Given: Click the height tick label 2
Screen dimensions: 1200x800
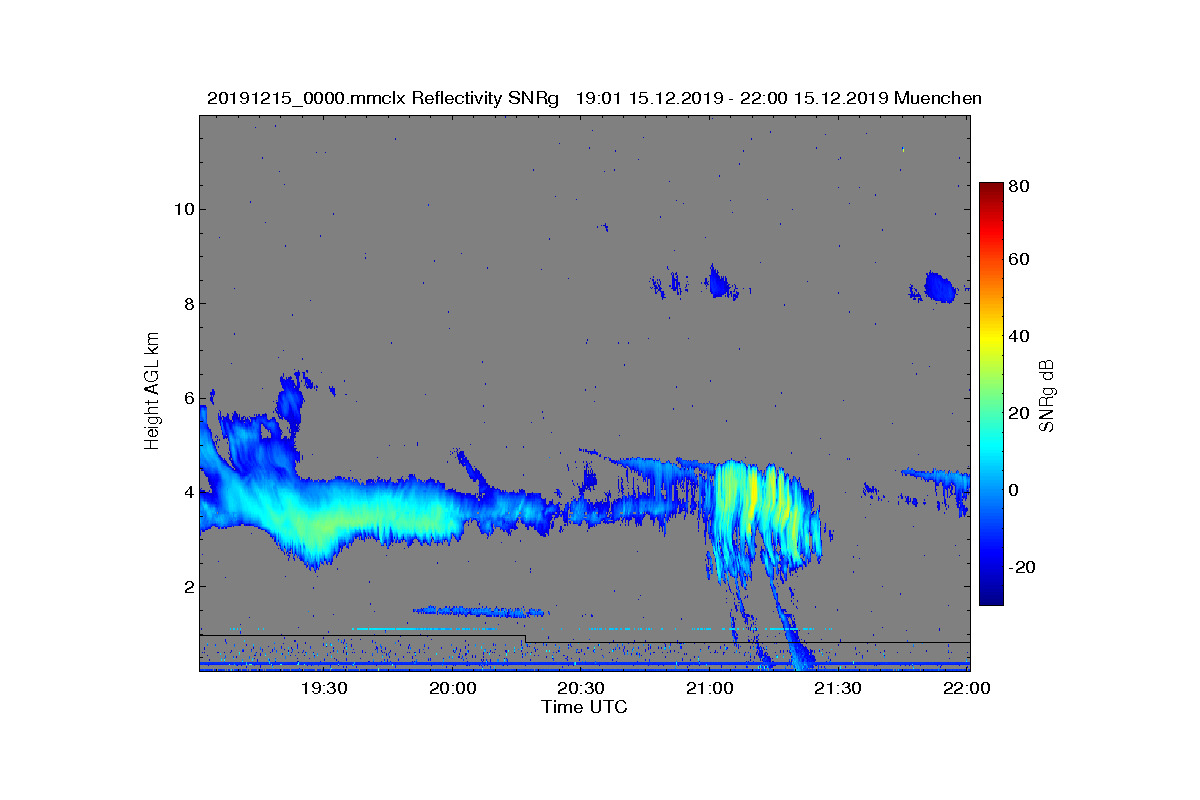Looking at the screenshot, I should click(187, 586).
